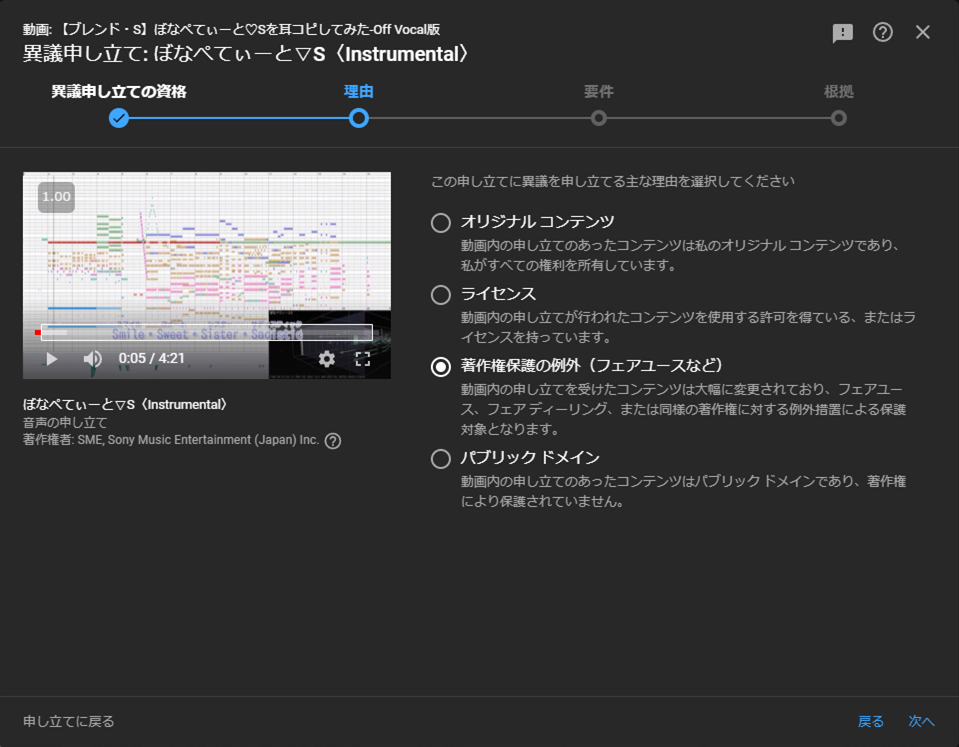Click 申し立てに戻る link
Image resolution: width=959 pixels, height=747 pixels.
68,721
